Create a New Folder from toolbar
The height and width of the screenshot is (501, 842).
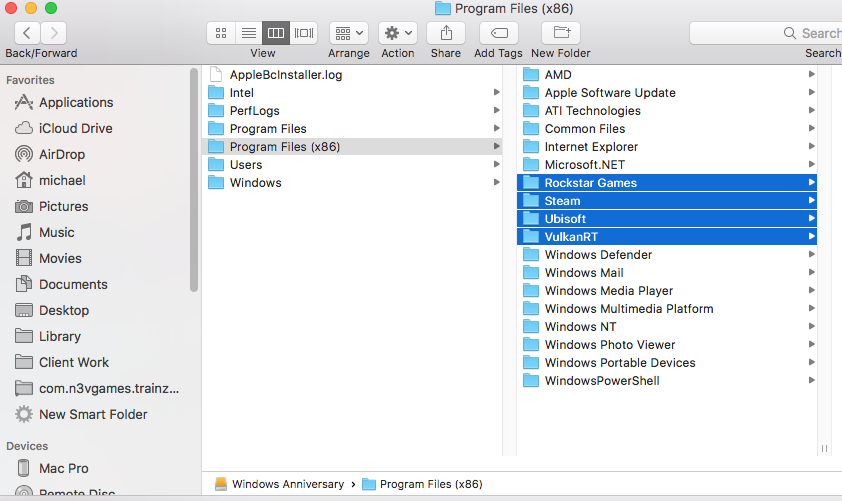561,33
